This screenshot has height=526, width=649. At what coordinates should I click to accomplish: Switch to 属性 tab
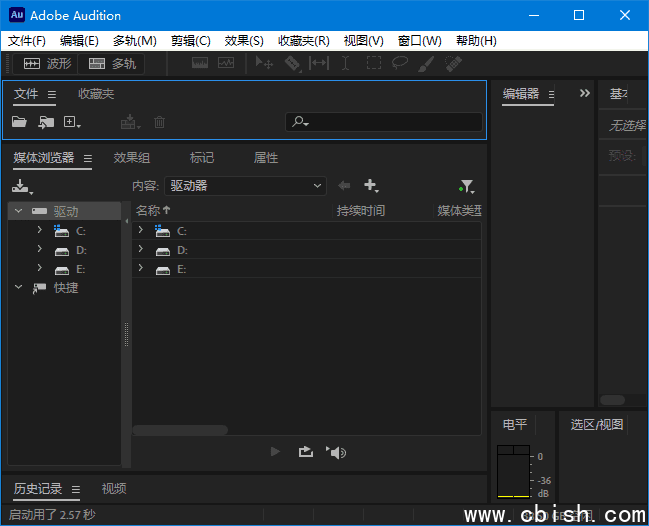point(266,158)
